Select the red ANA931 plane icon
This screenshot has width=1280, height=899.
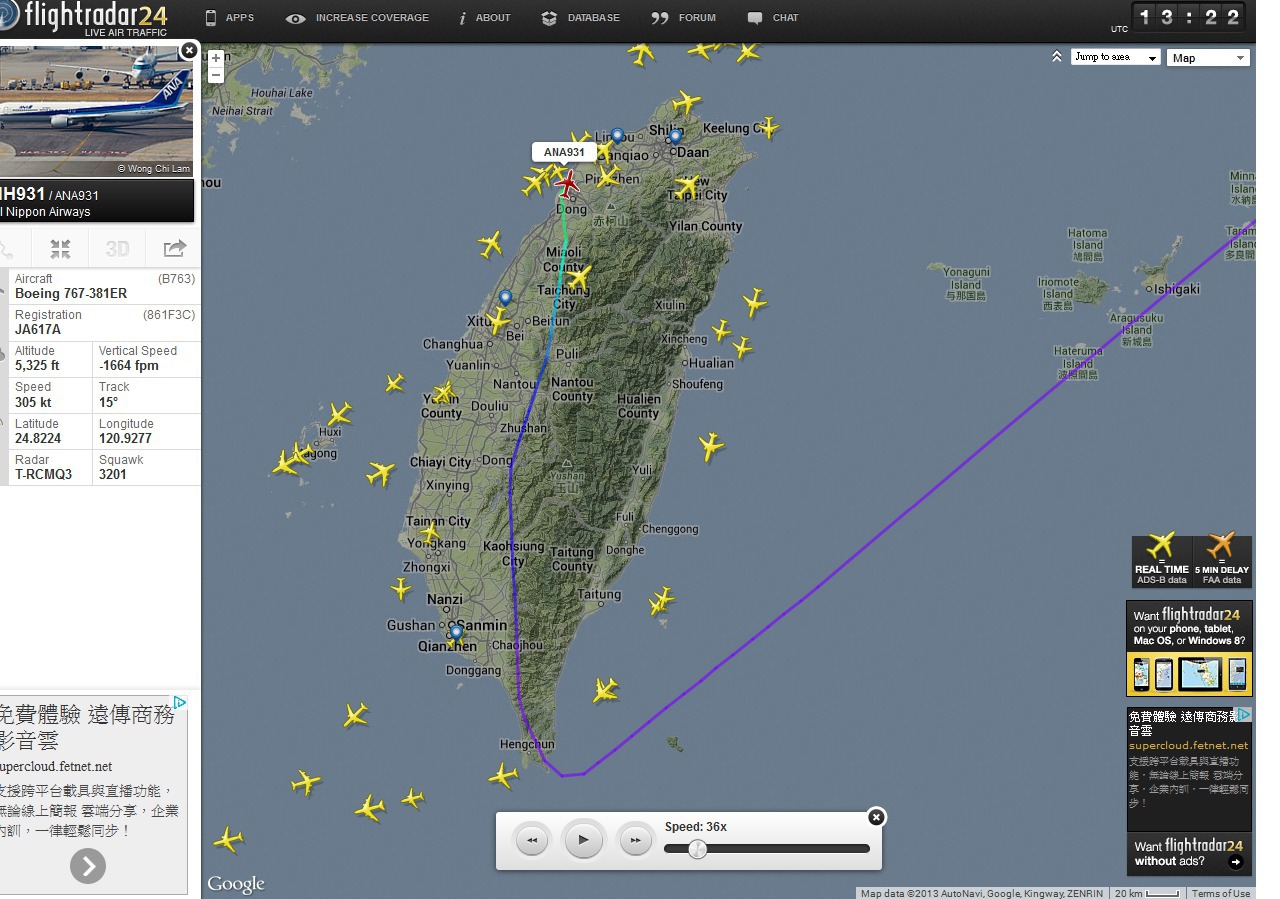pyautogui.click(x=567, y=184)
